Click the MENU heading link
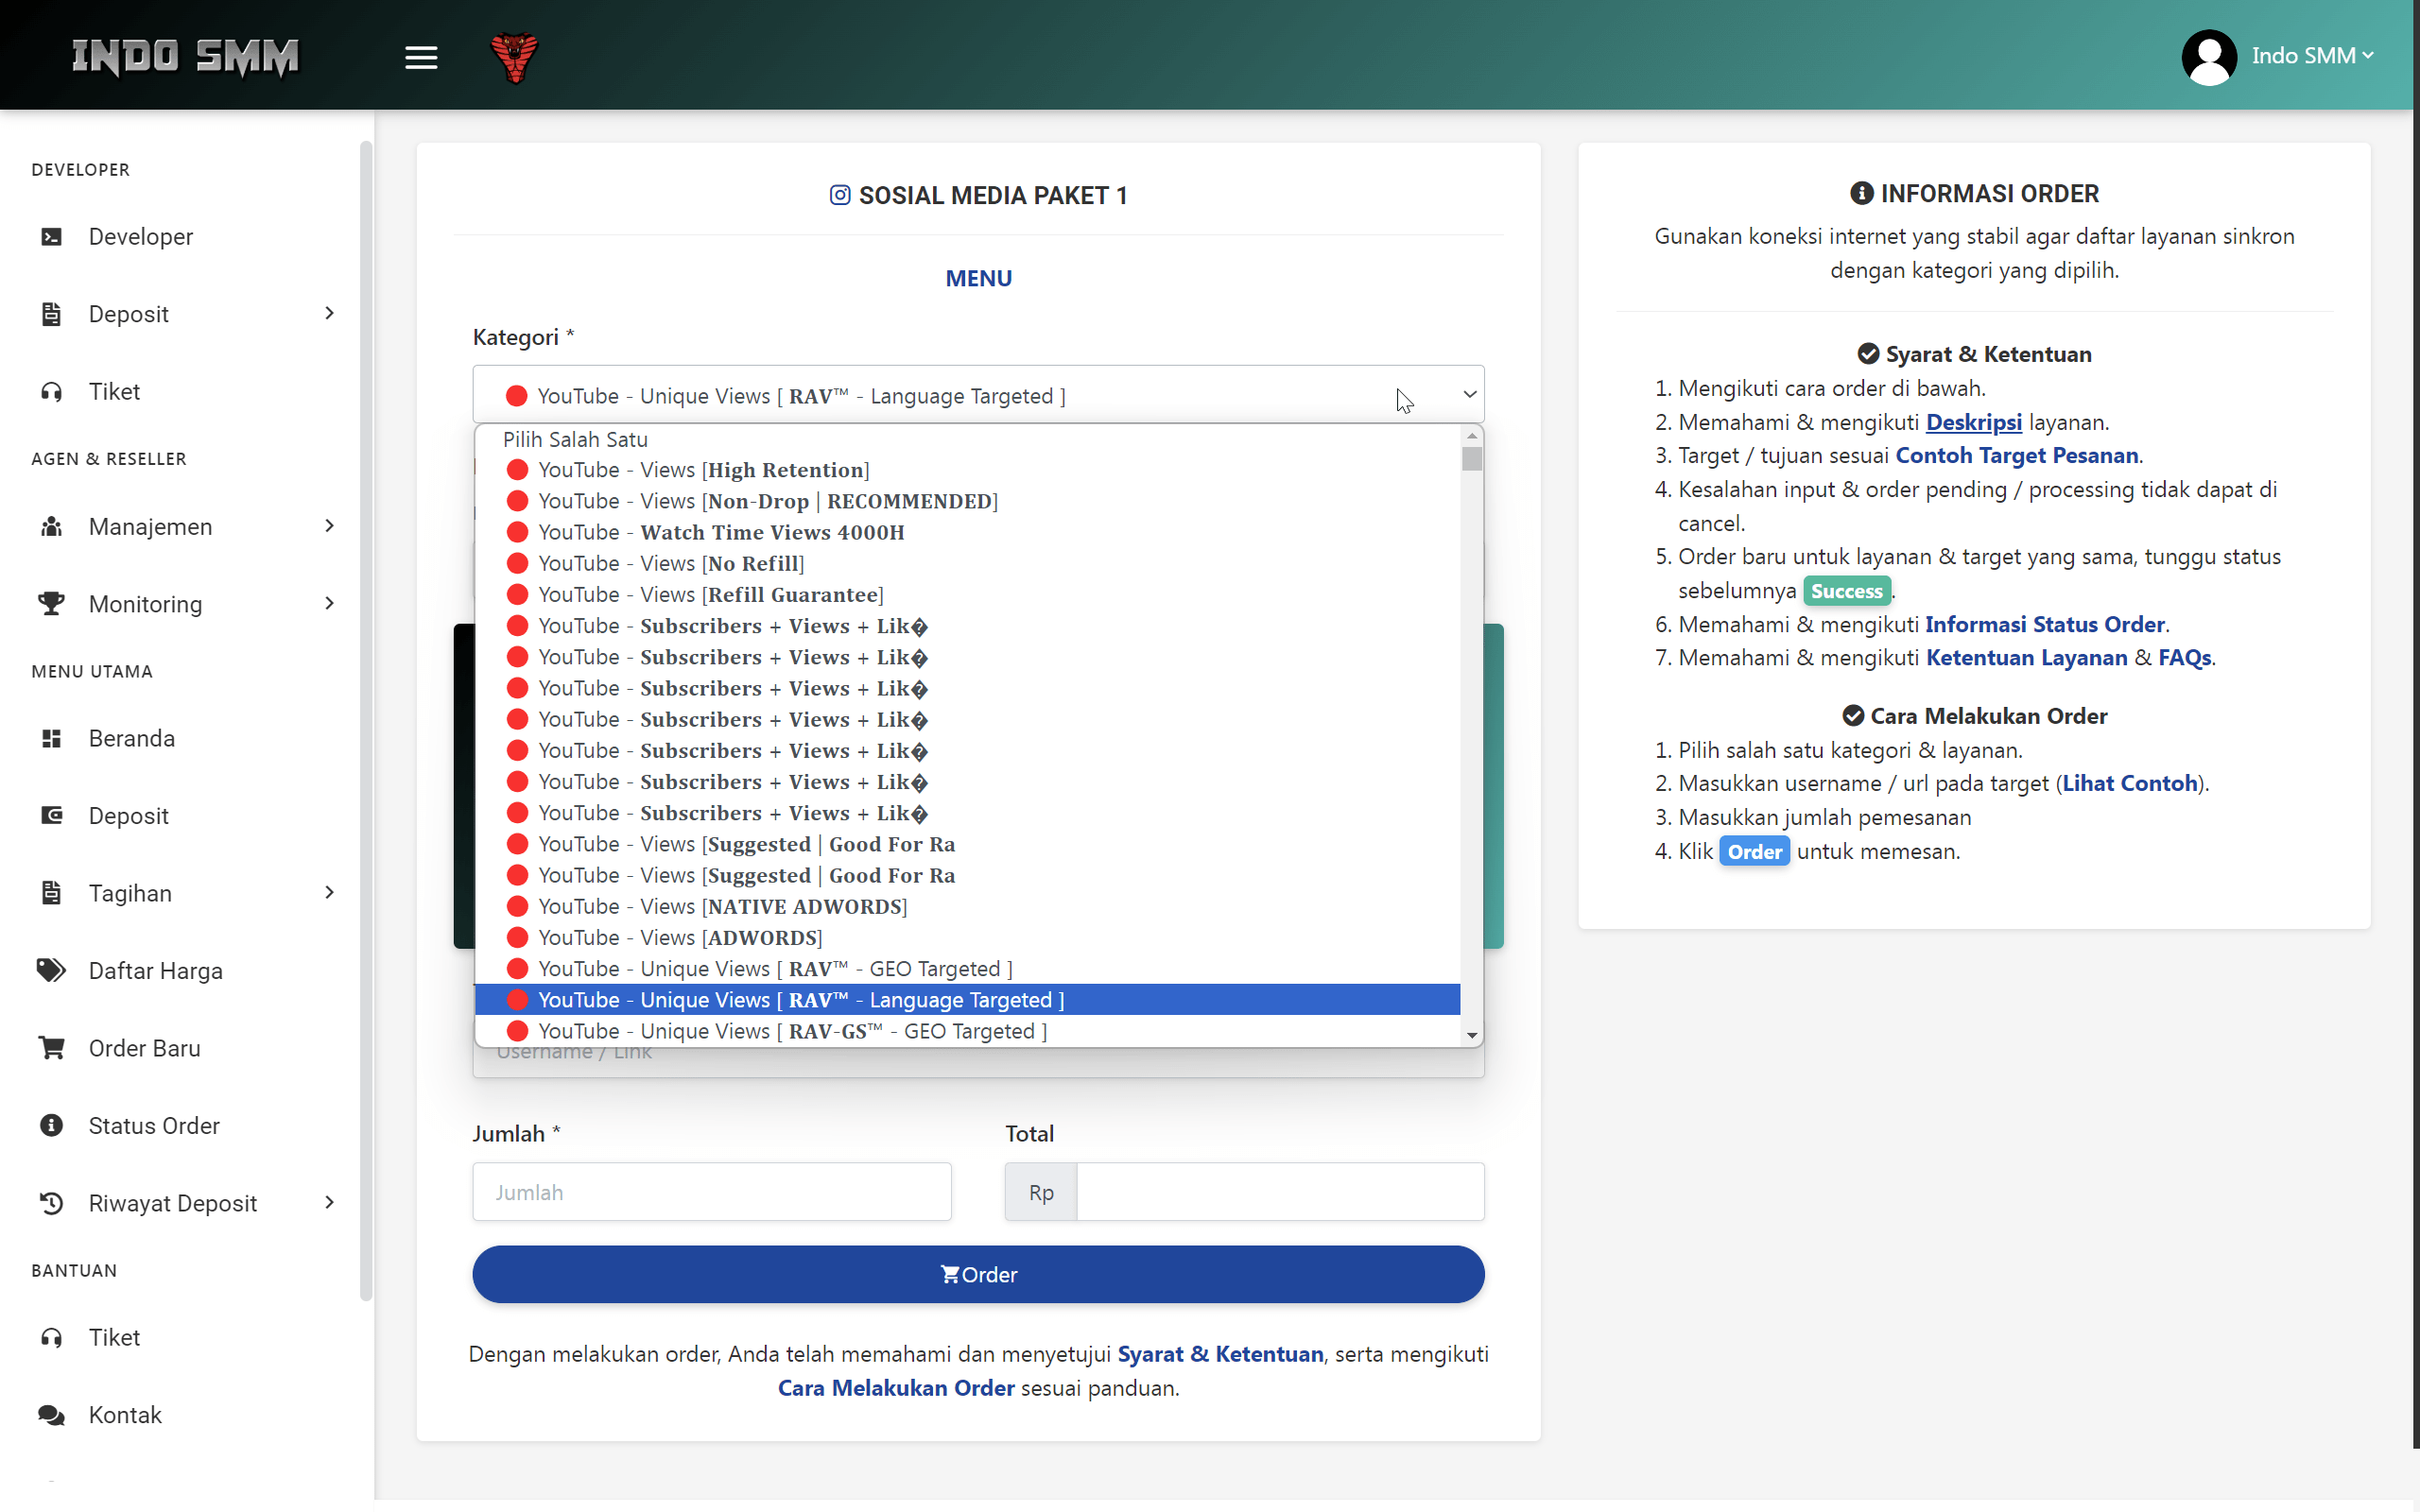Image resolution: width=2420 pixels, height=1512 pixels. (977, 278)
